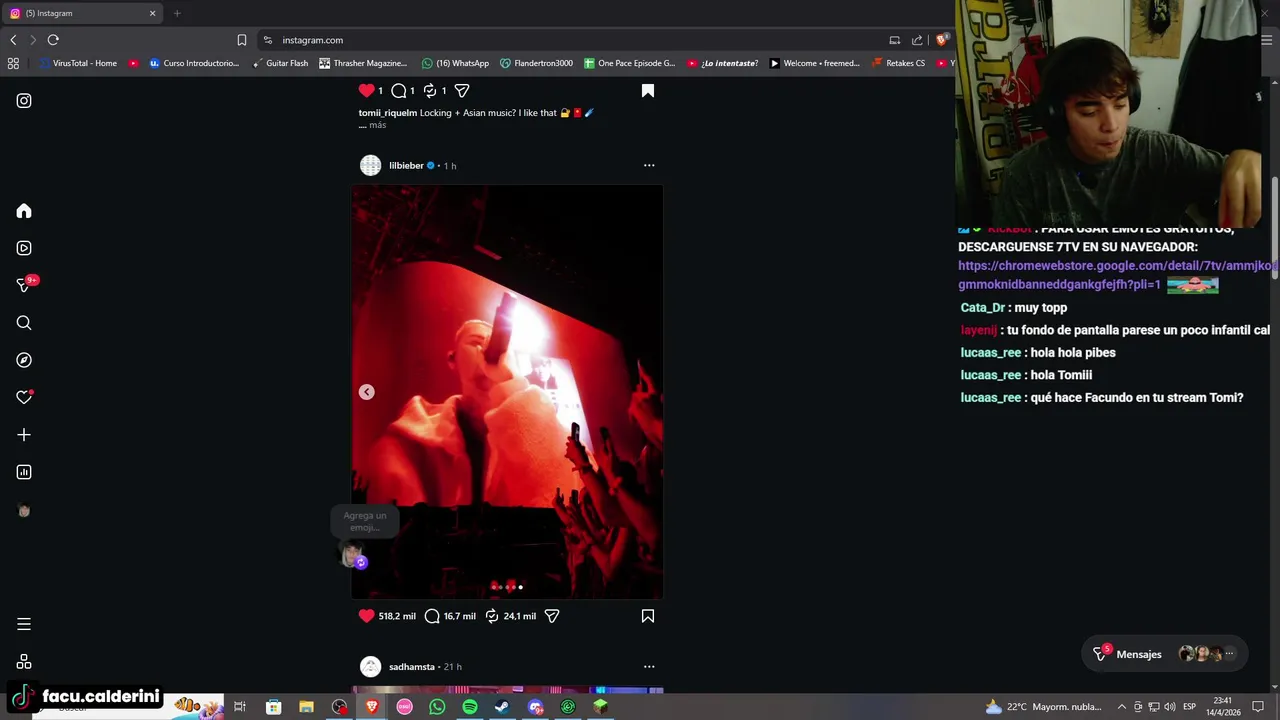Viewport: 1280px width, 720px height.
Task: Go to Home feed in sidebar
Action: (x=24, y=211)
